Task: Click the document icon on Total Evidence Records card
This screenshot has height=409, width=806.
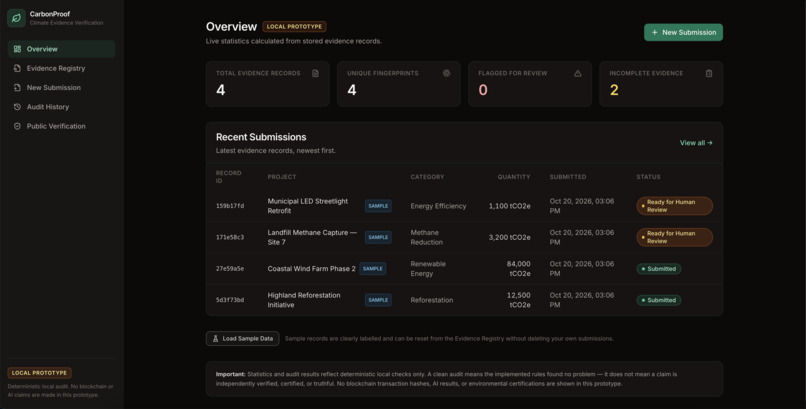Action: click(x=316, y=73)
